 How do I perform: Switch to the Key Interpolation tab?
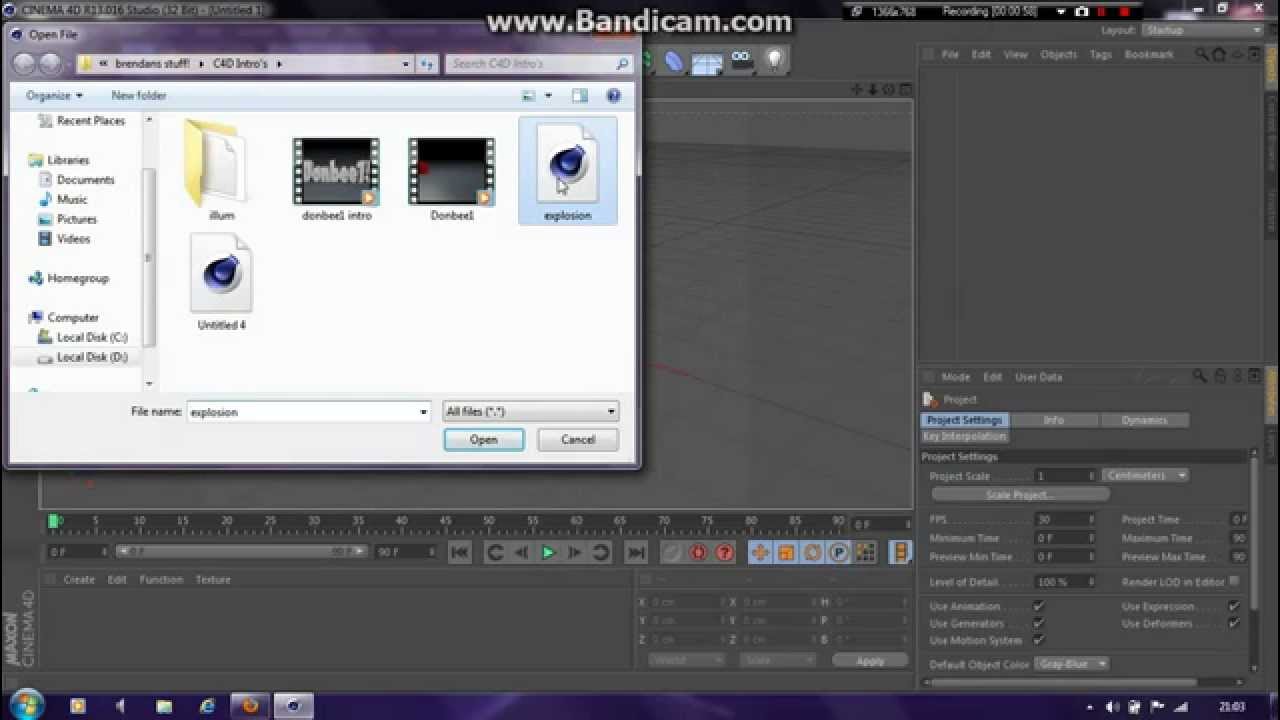click(964, 437)
